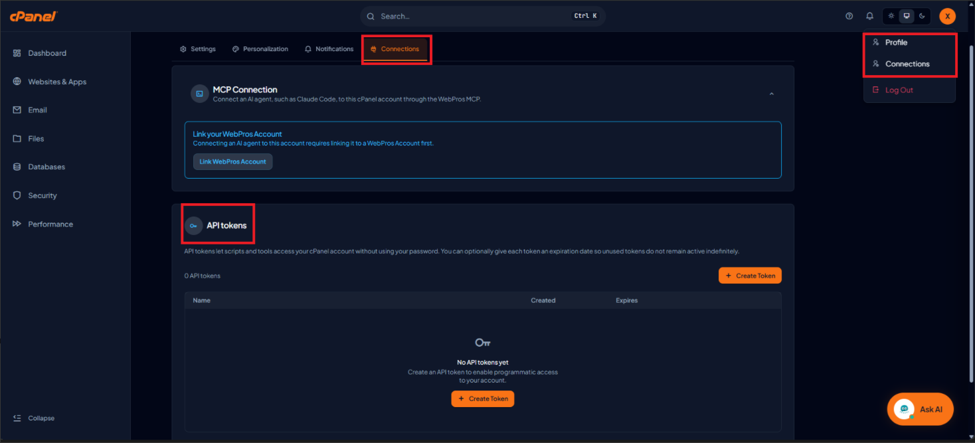Collapse the left sidebar
975x443 pixels.
point(34,418)
